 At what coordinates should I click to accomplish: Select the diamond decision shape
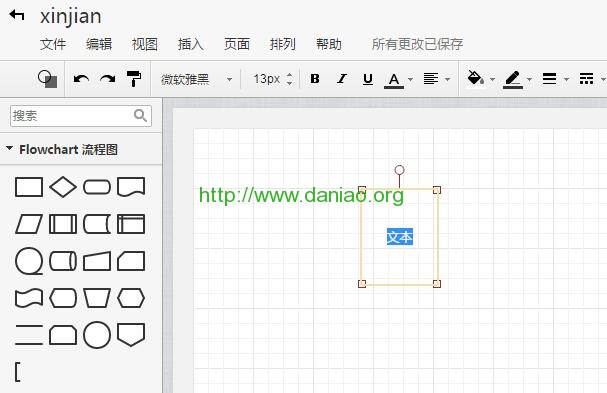coord(63,187)
